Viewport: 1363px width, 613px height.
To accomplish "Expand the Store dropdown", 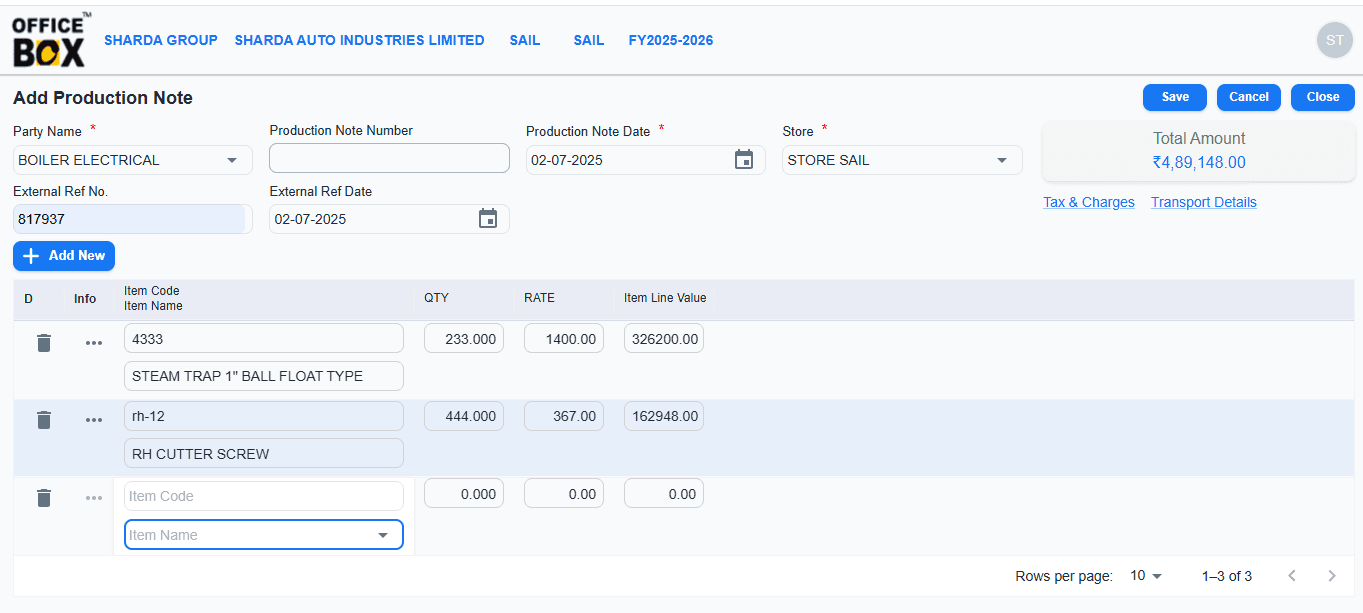I will click(1002, 160).
